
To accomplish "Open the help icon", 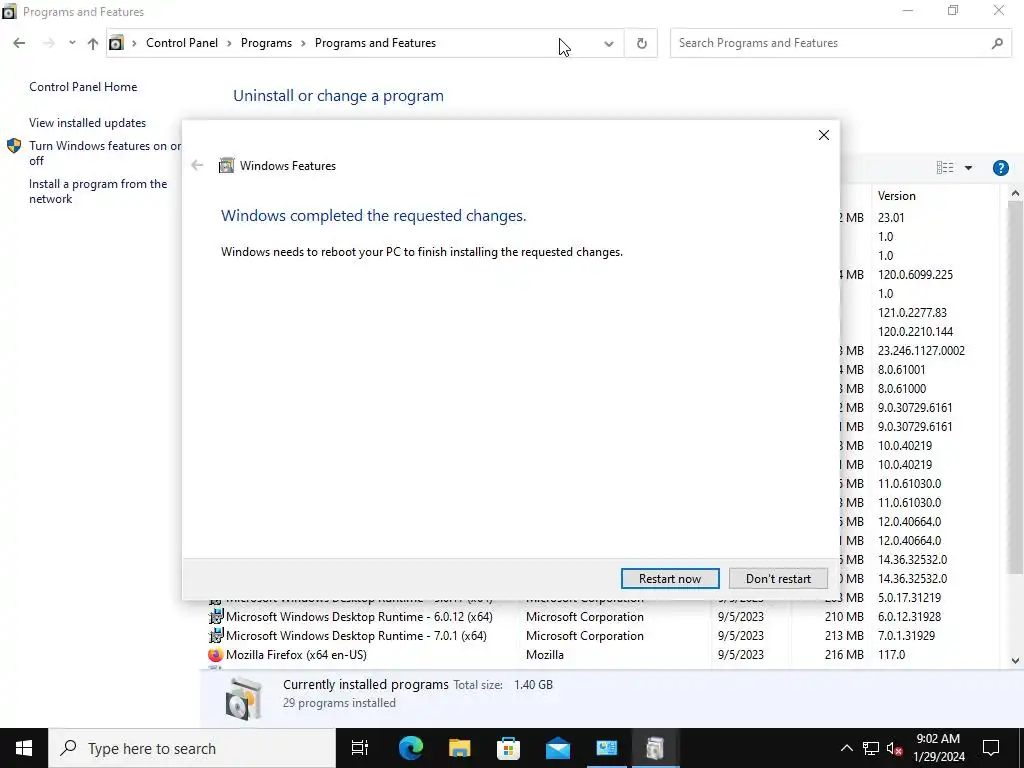I will coord(1000,168).
